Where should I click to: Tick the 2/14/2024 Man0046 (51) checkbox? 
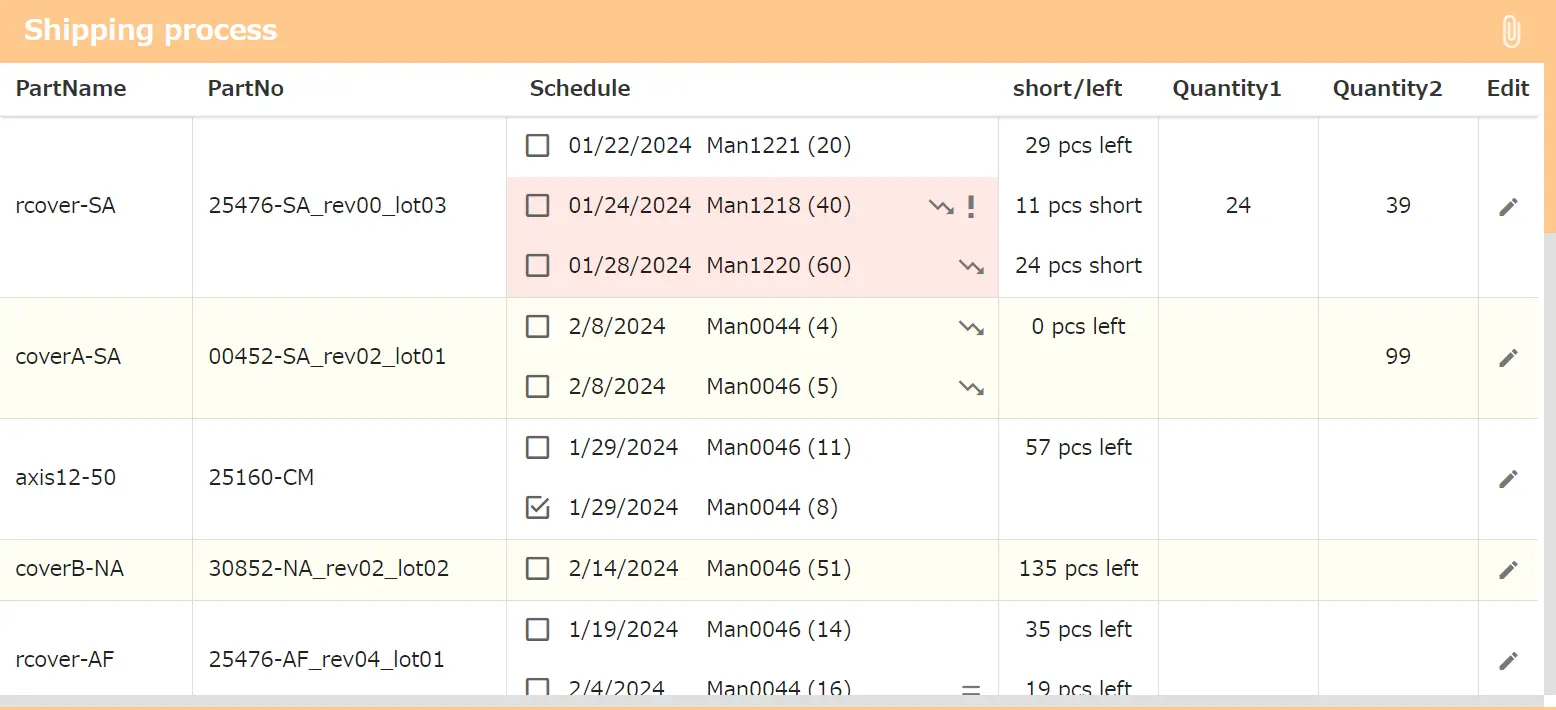pyautogui.click(x=538, y=569)
